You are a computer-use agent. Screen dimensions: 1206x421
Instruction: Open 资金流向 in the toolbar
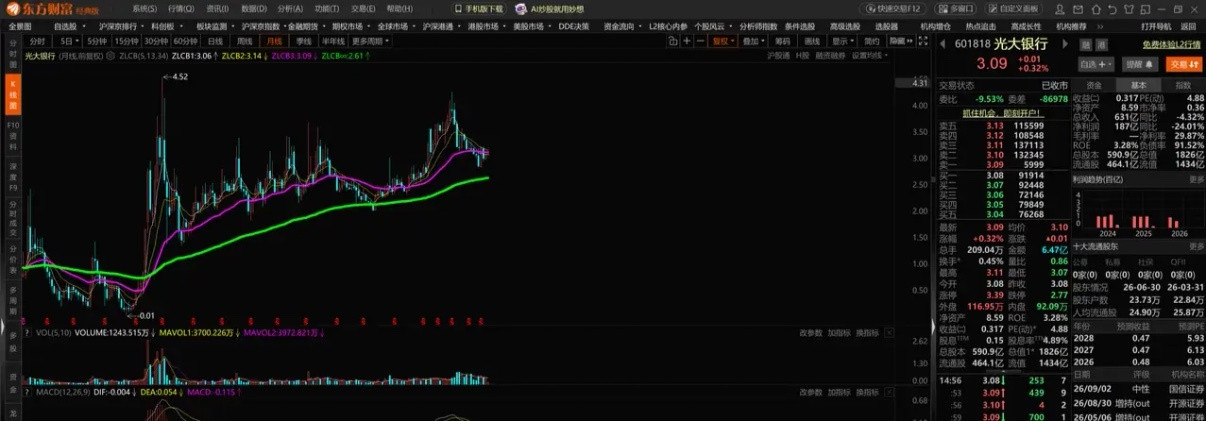click(x=620, y=26)
